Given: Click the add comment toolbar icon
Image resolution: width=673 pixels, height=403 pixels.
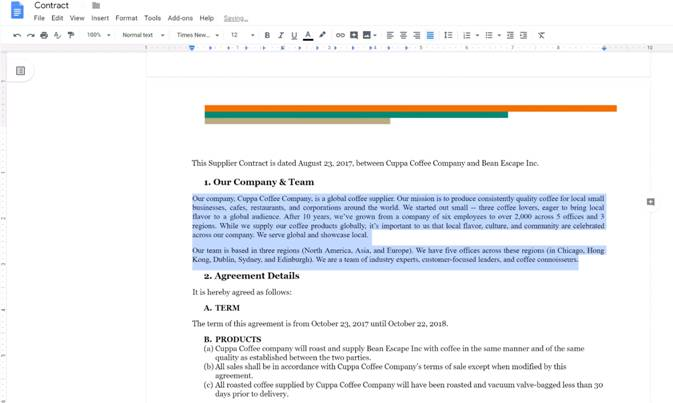Looking at the screenshot, I should point(354,35).
